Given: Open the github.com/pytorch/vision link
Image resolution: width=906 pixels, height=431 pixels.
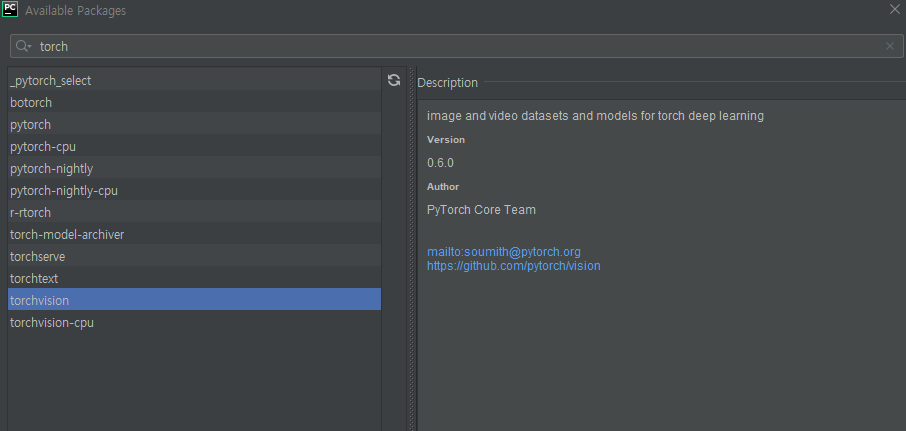Looking at the screenshot, I should (514, 266).
